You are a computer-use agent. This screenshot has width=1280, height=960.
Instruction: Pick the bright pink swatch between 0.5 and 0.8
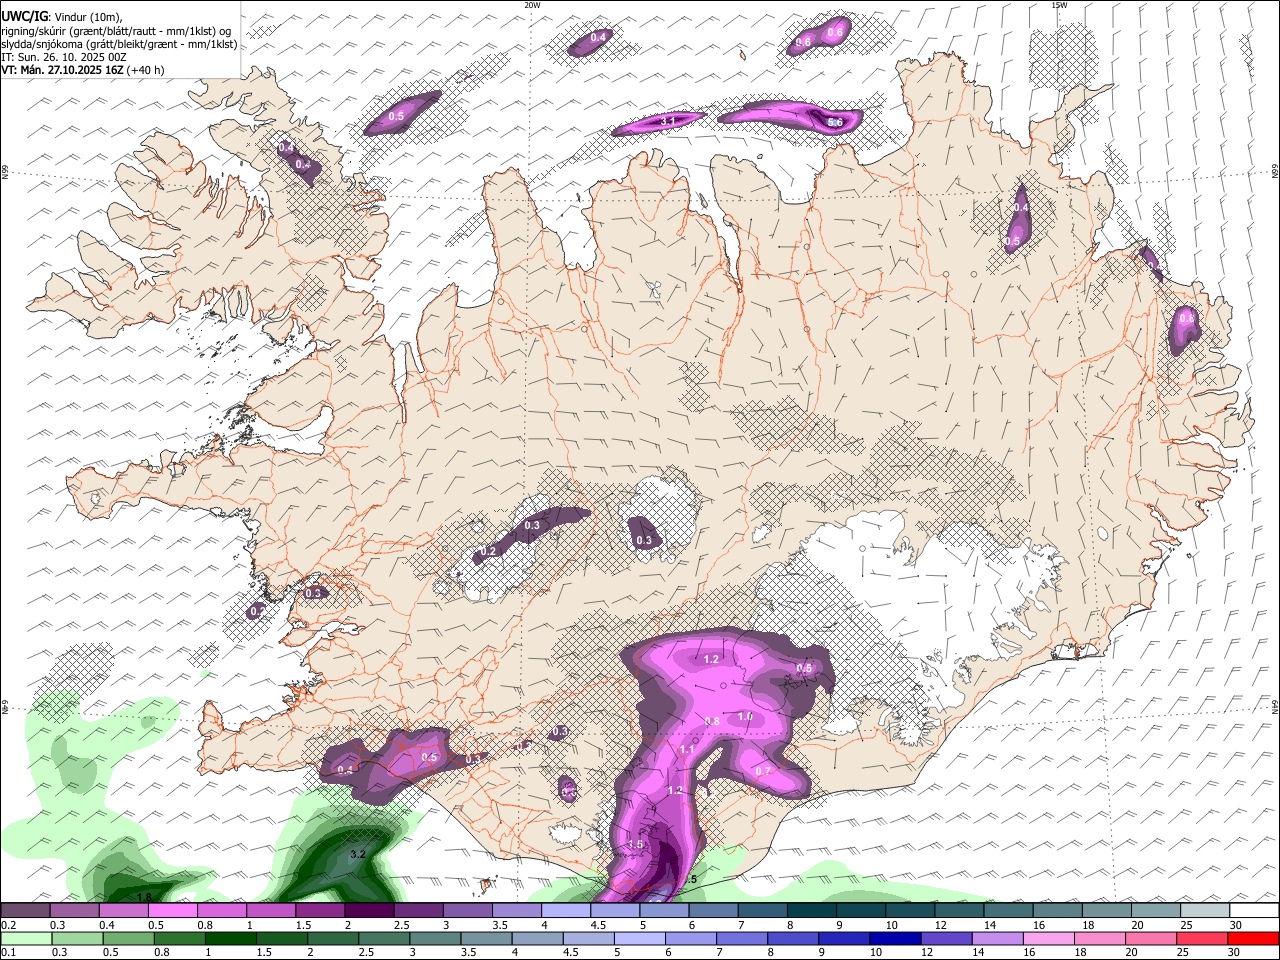[172, 910]
